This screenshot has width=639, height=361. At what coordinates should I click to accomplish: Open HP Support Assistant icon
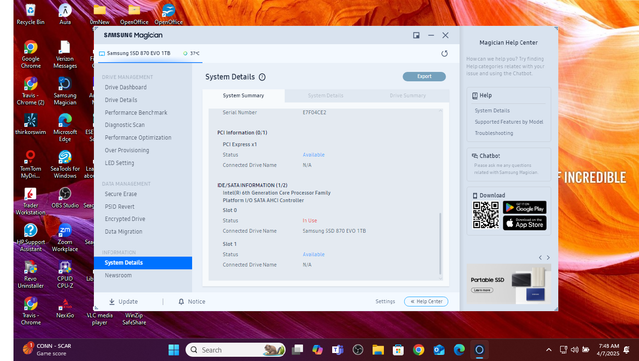(x=31, y=238)
